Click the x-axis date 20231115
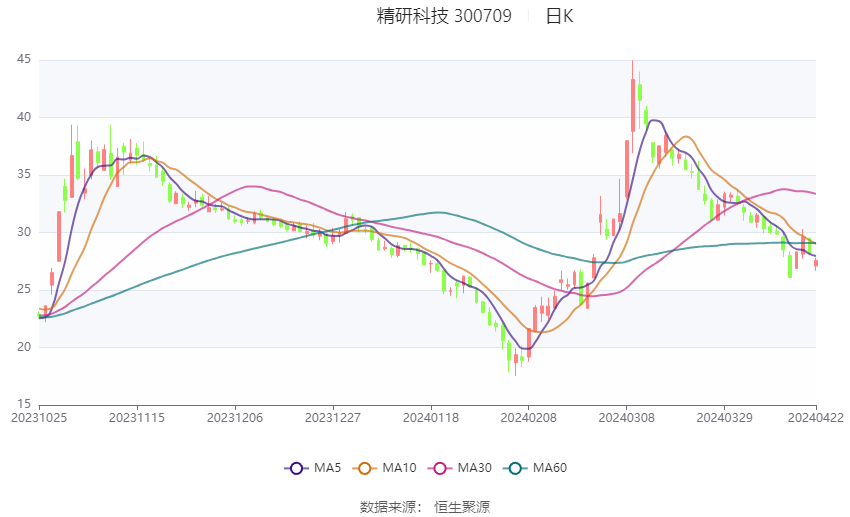The height and width of the screenshot is (517, 850). pos(137,418)
